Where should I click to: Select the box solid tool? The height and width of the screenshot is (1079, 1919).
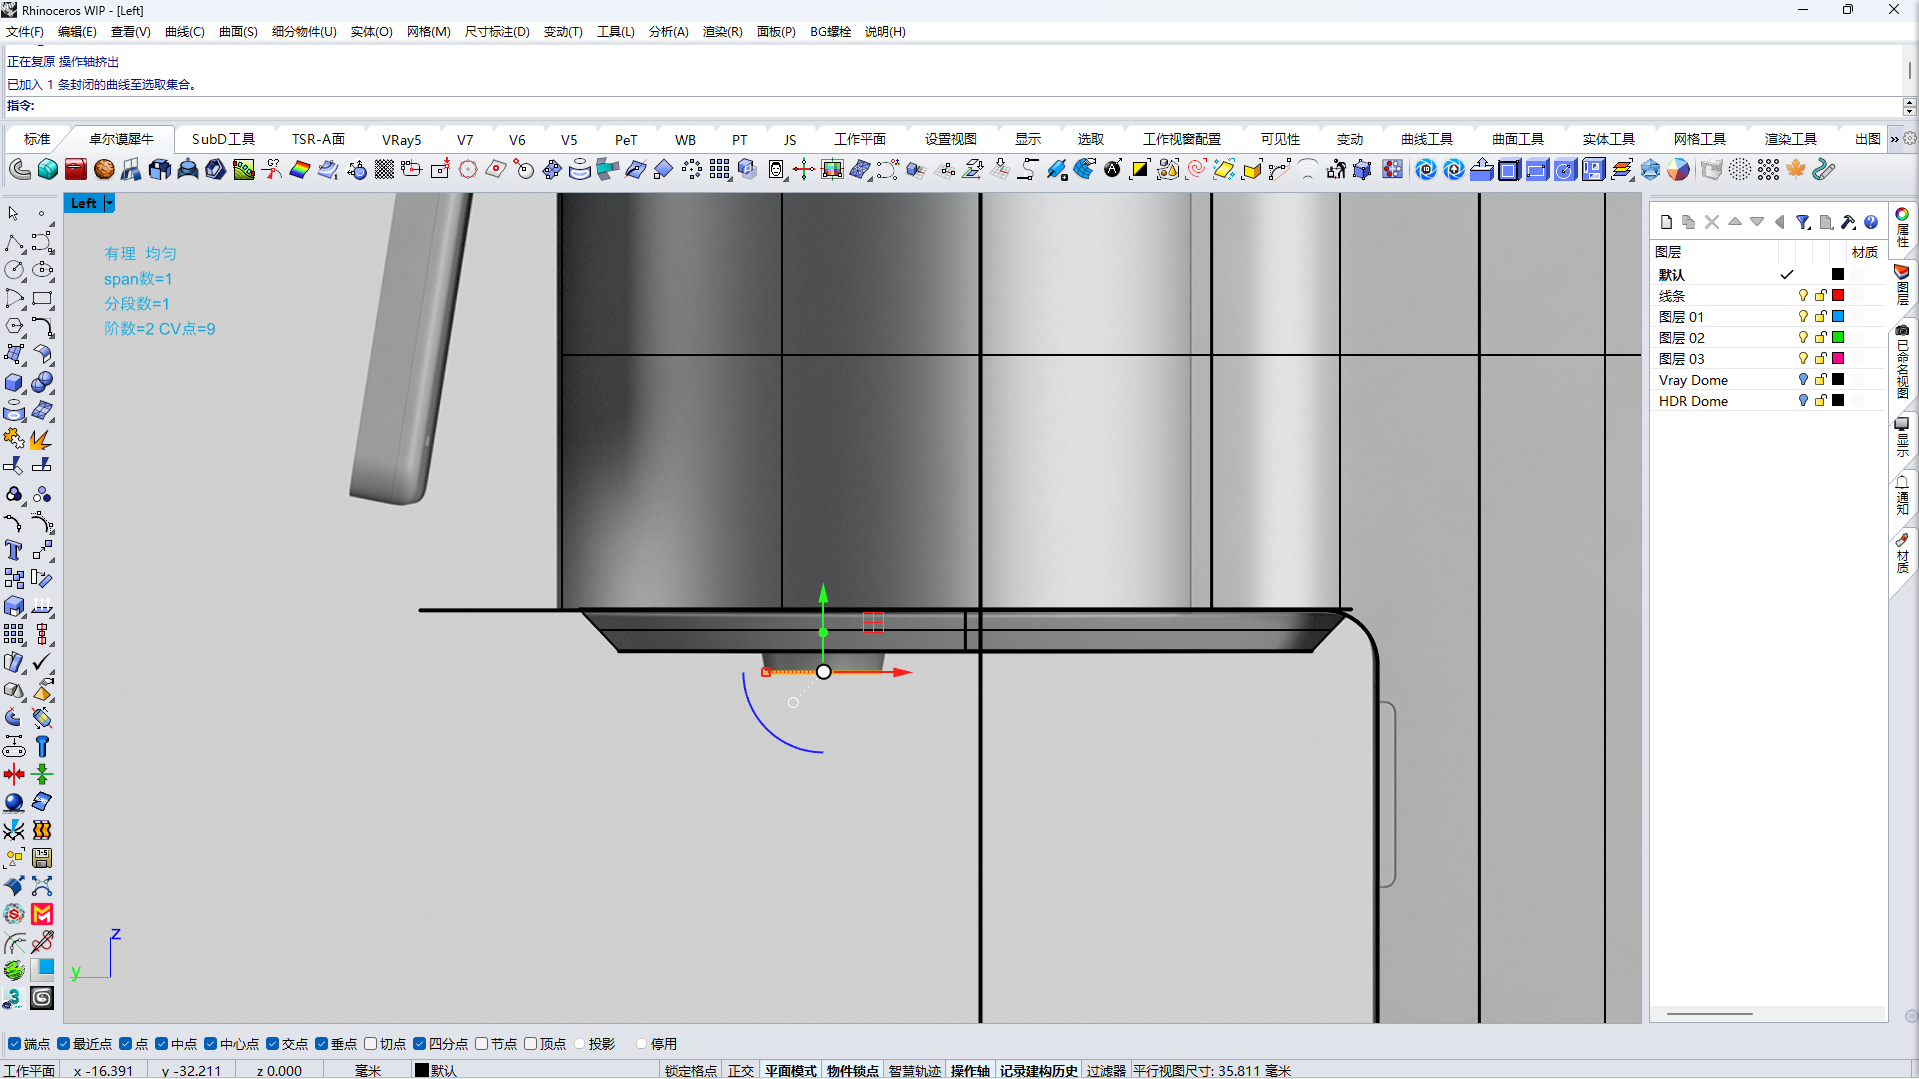click(x=14, y=383)
